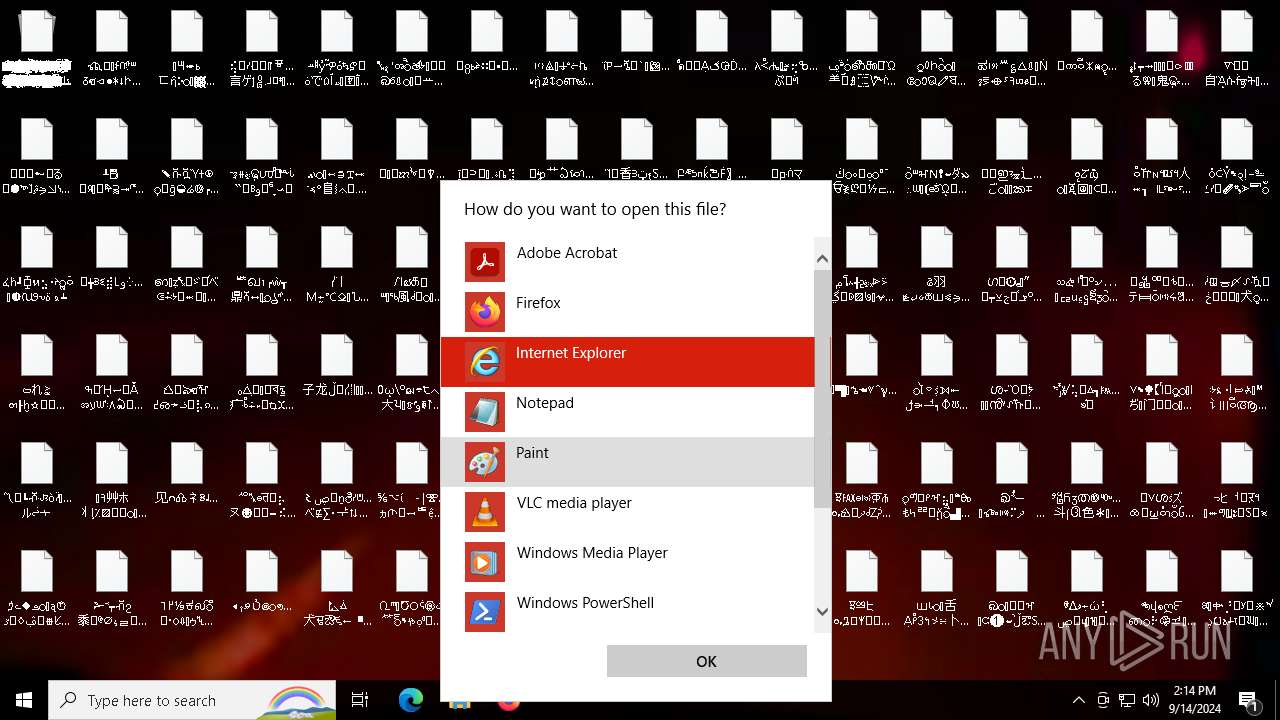Focus the taskbar search box
The width and height of the screenshot is (1280, 720).
click(192, 700)
